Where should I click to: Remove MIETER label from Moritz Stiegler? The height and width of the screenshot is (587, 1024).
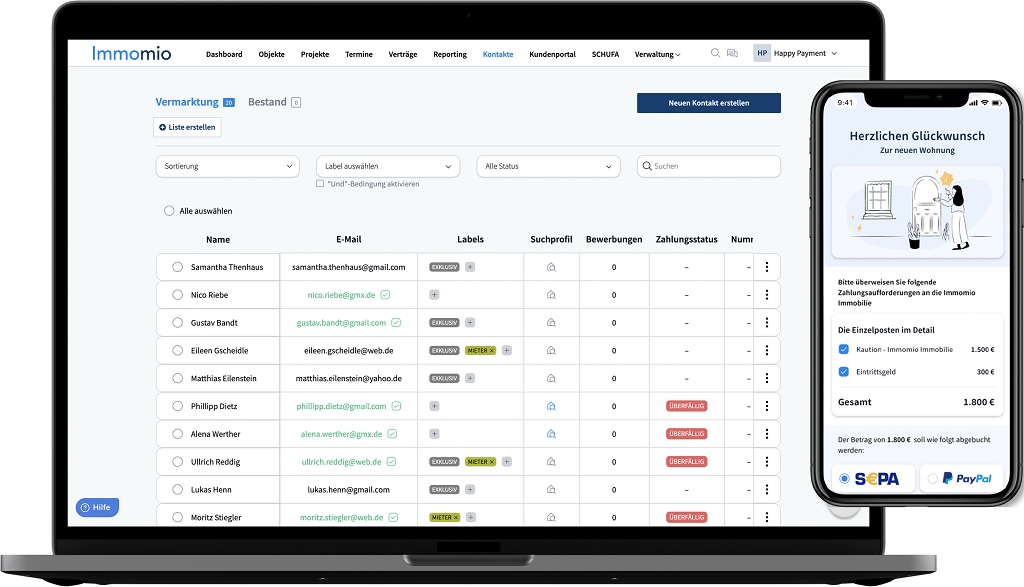point(456,517)
